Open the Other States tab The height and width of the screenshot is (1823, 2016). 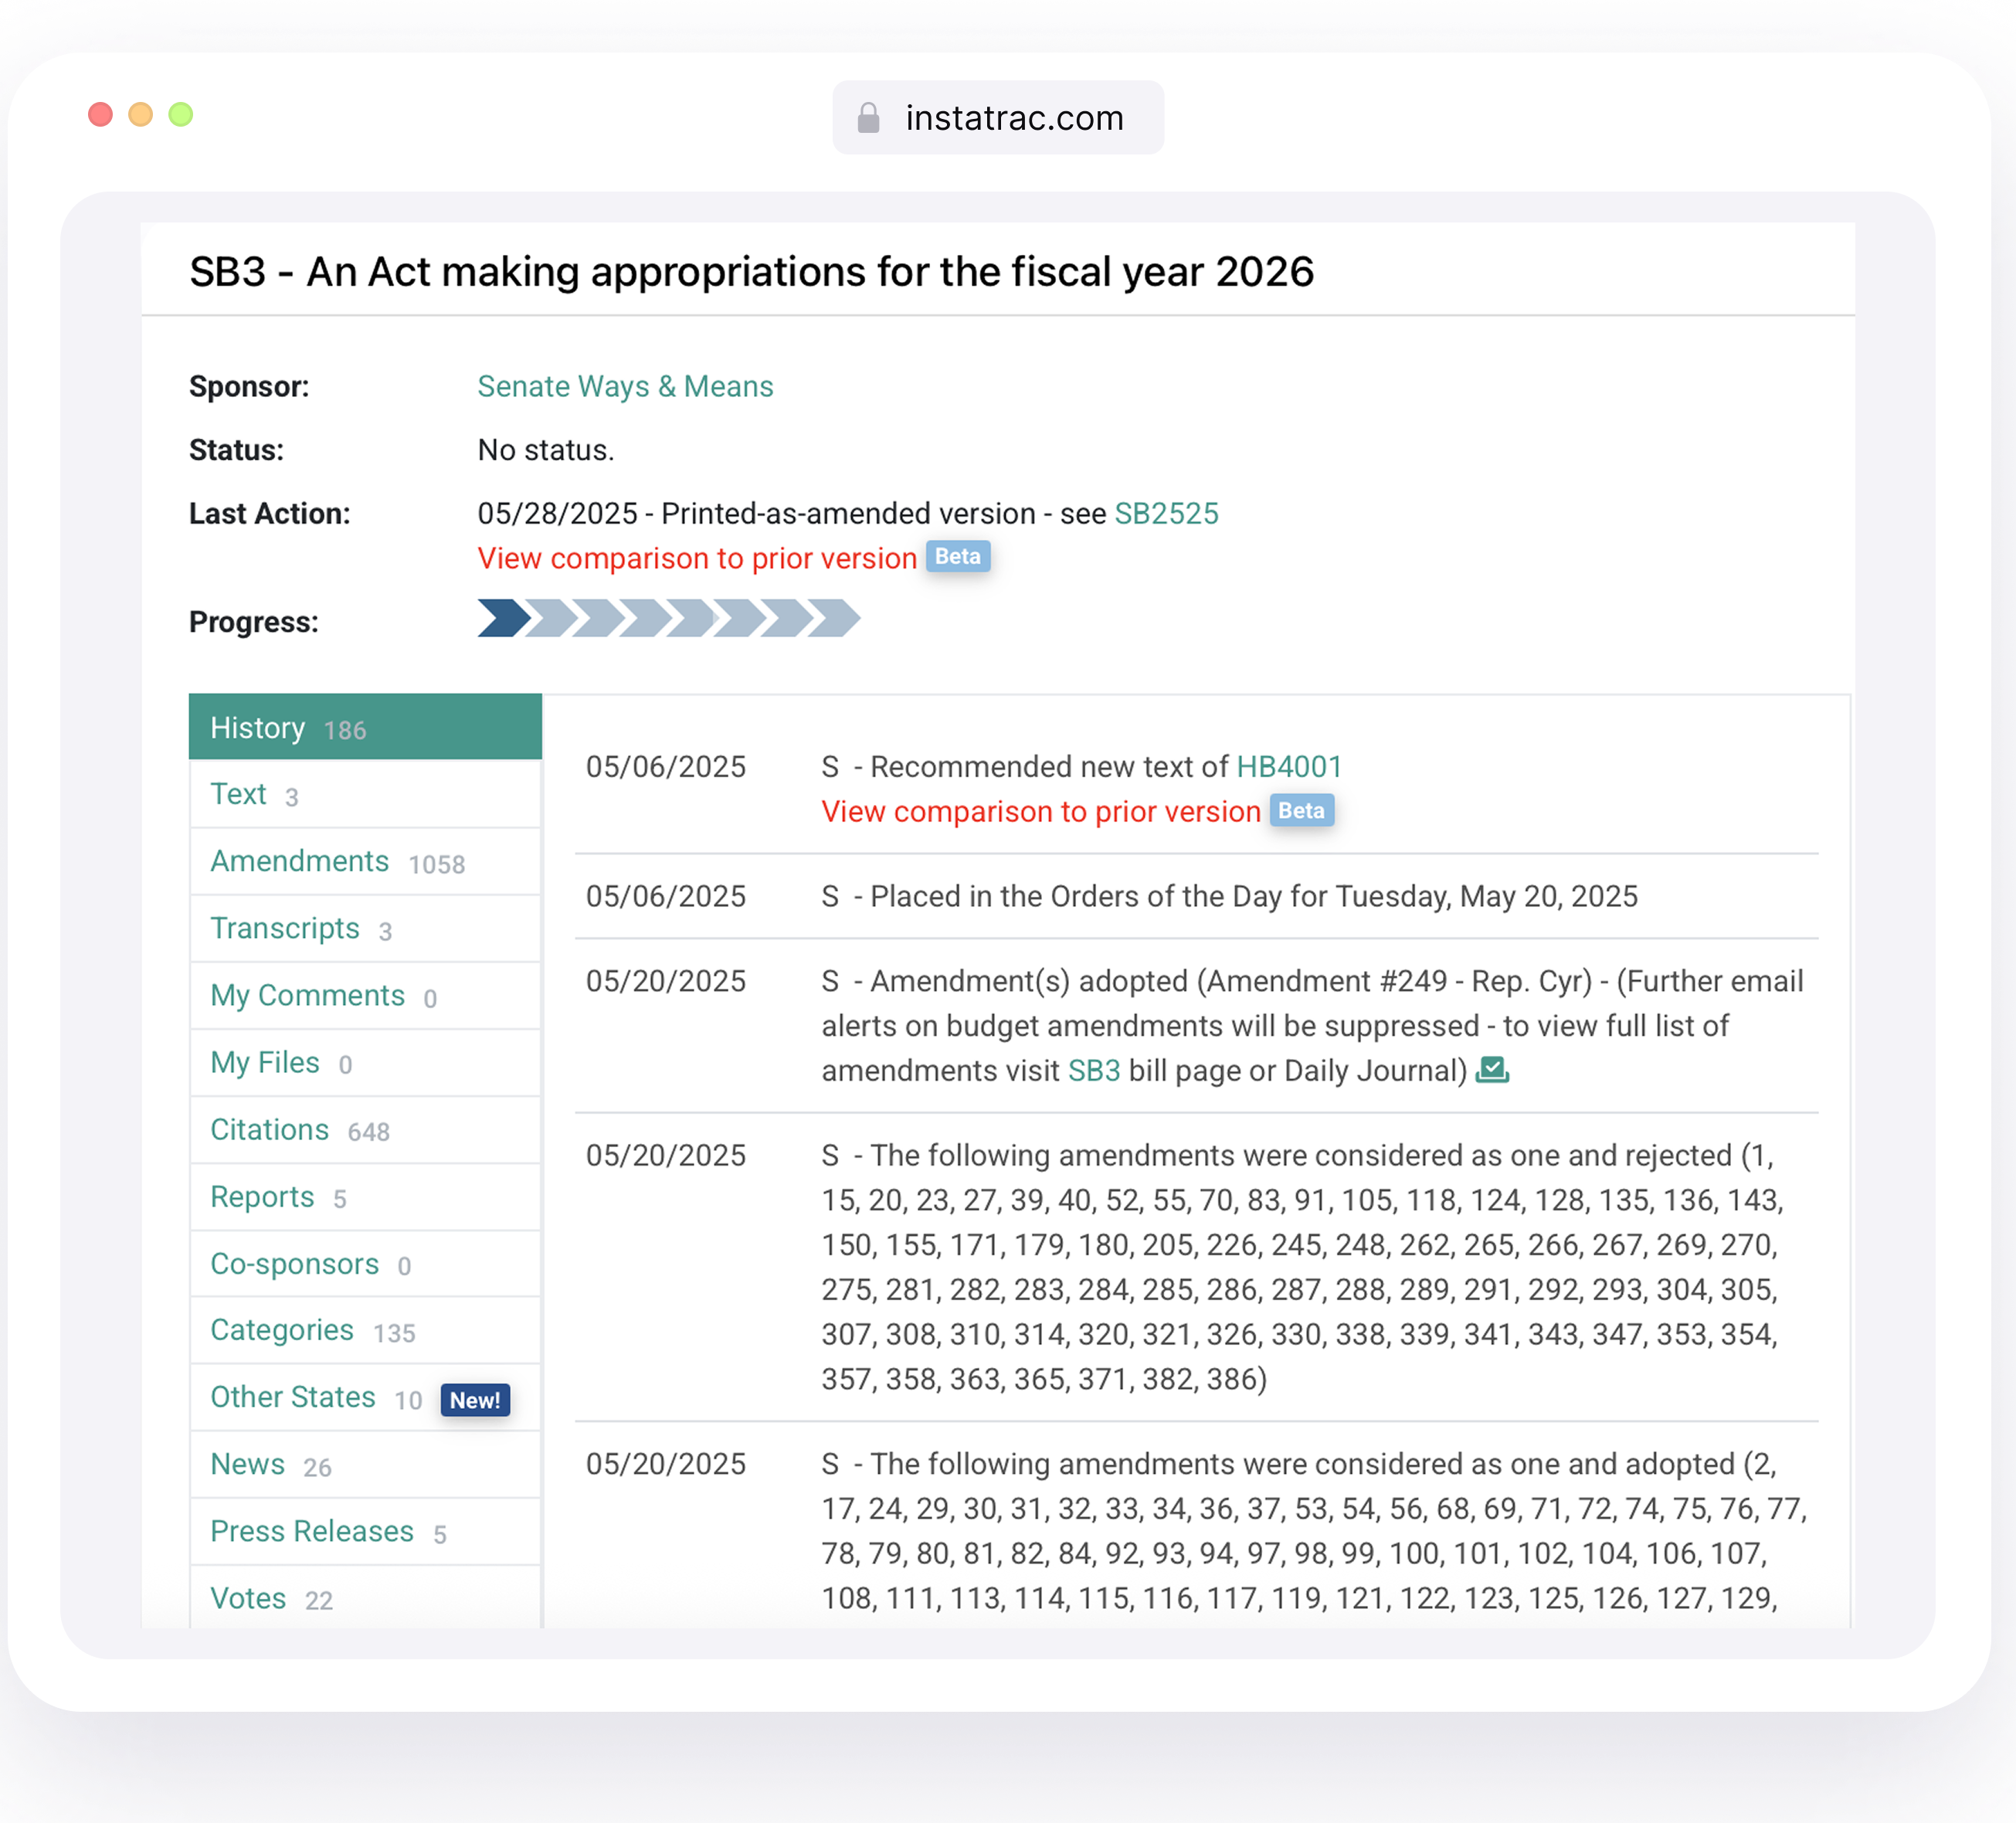(365, 1397)
